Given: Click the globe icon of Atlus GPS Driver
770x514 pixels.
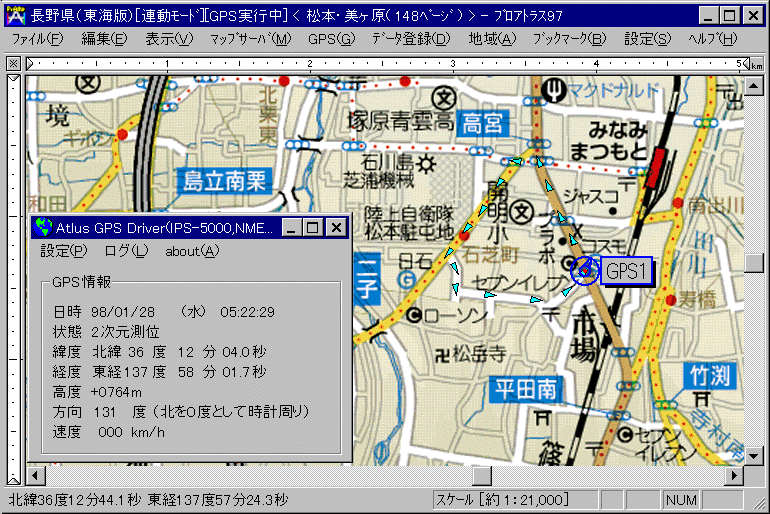Looking at the screenshot, I should [43, 227].
